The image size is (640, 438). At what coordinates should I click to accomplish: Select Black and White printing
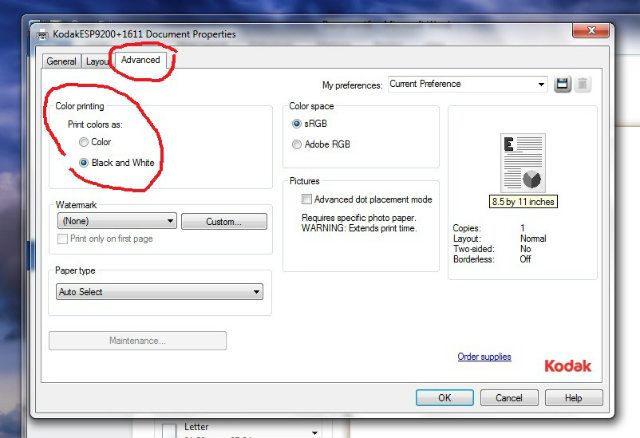tap(84, 163)
